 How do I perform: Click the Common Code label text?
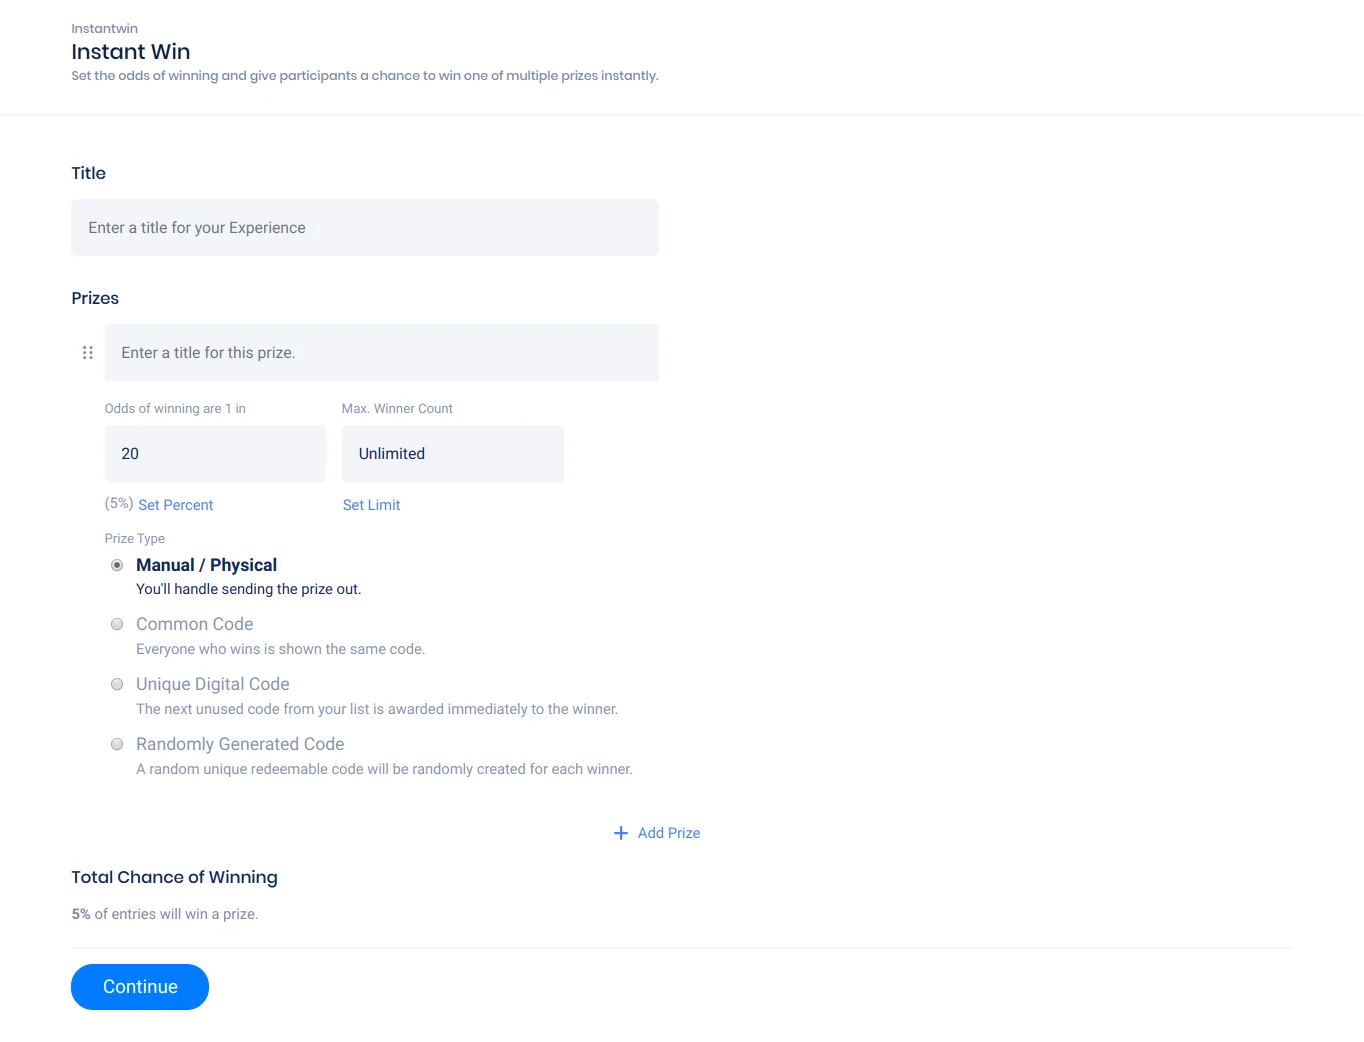[x=194, y=624]
